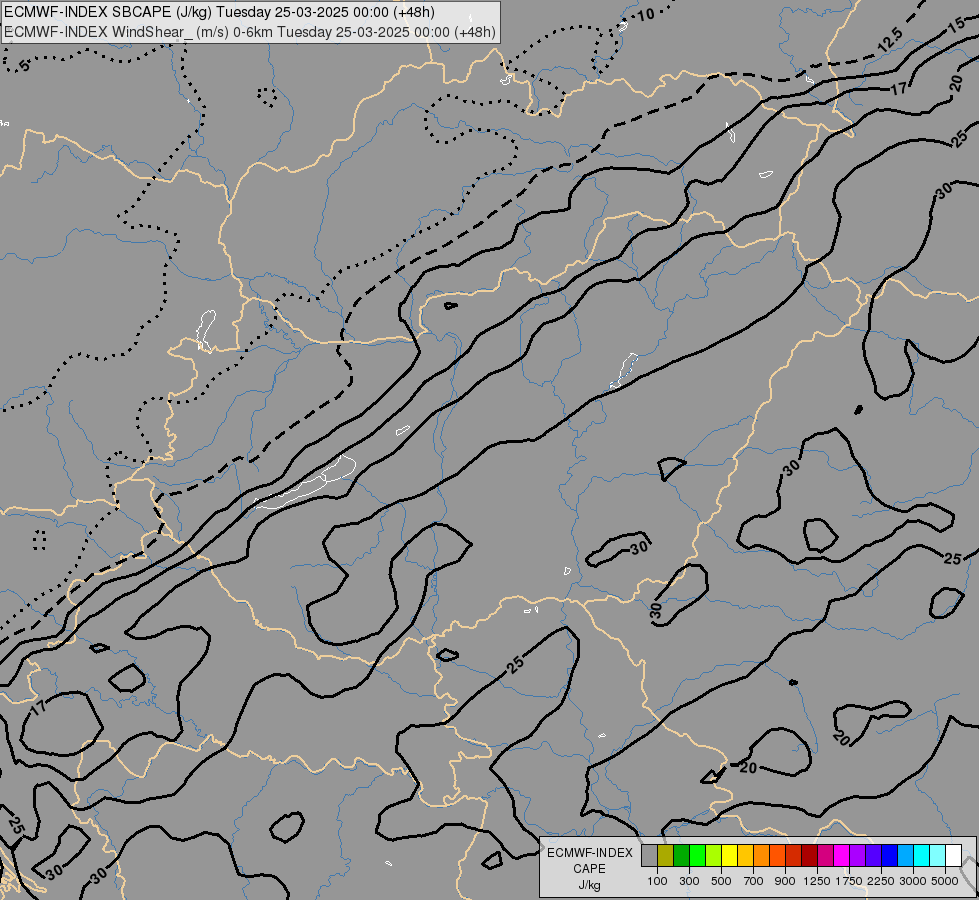Viewport: 979px width, 900px height.
Task: Click the 700 legend value
Action: 754,881
